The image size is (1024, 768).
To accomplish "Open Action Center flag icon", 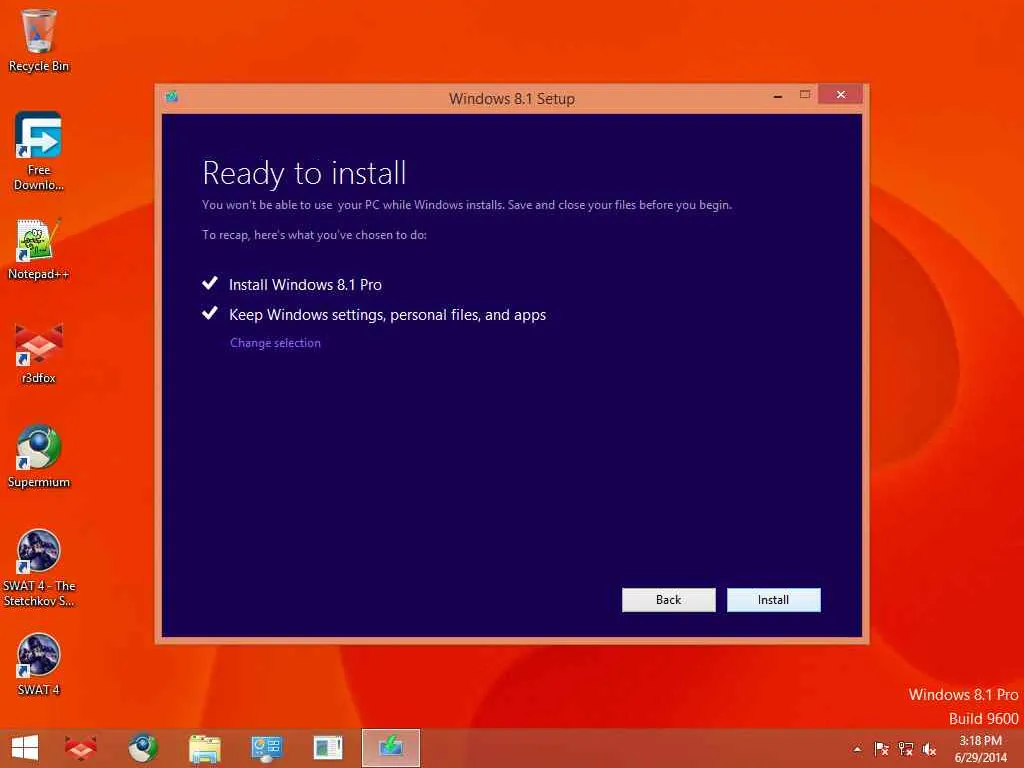I will point(881,749).
